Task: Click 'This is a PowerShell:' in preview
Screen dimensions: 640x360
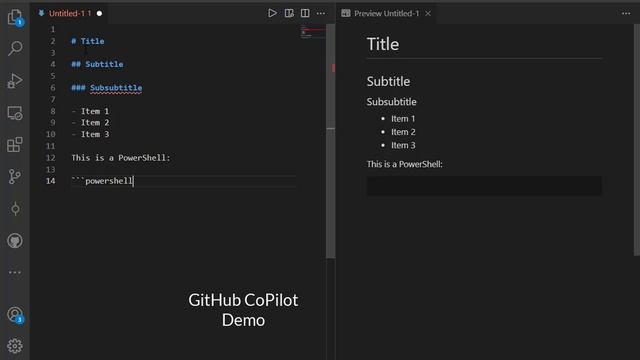Action: 404,164
